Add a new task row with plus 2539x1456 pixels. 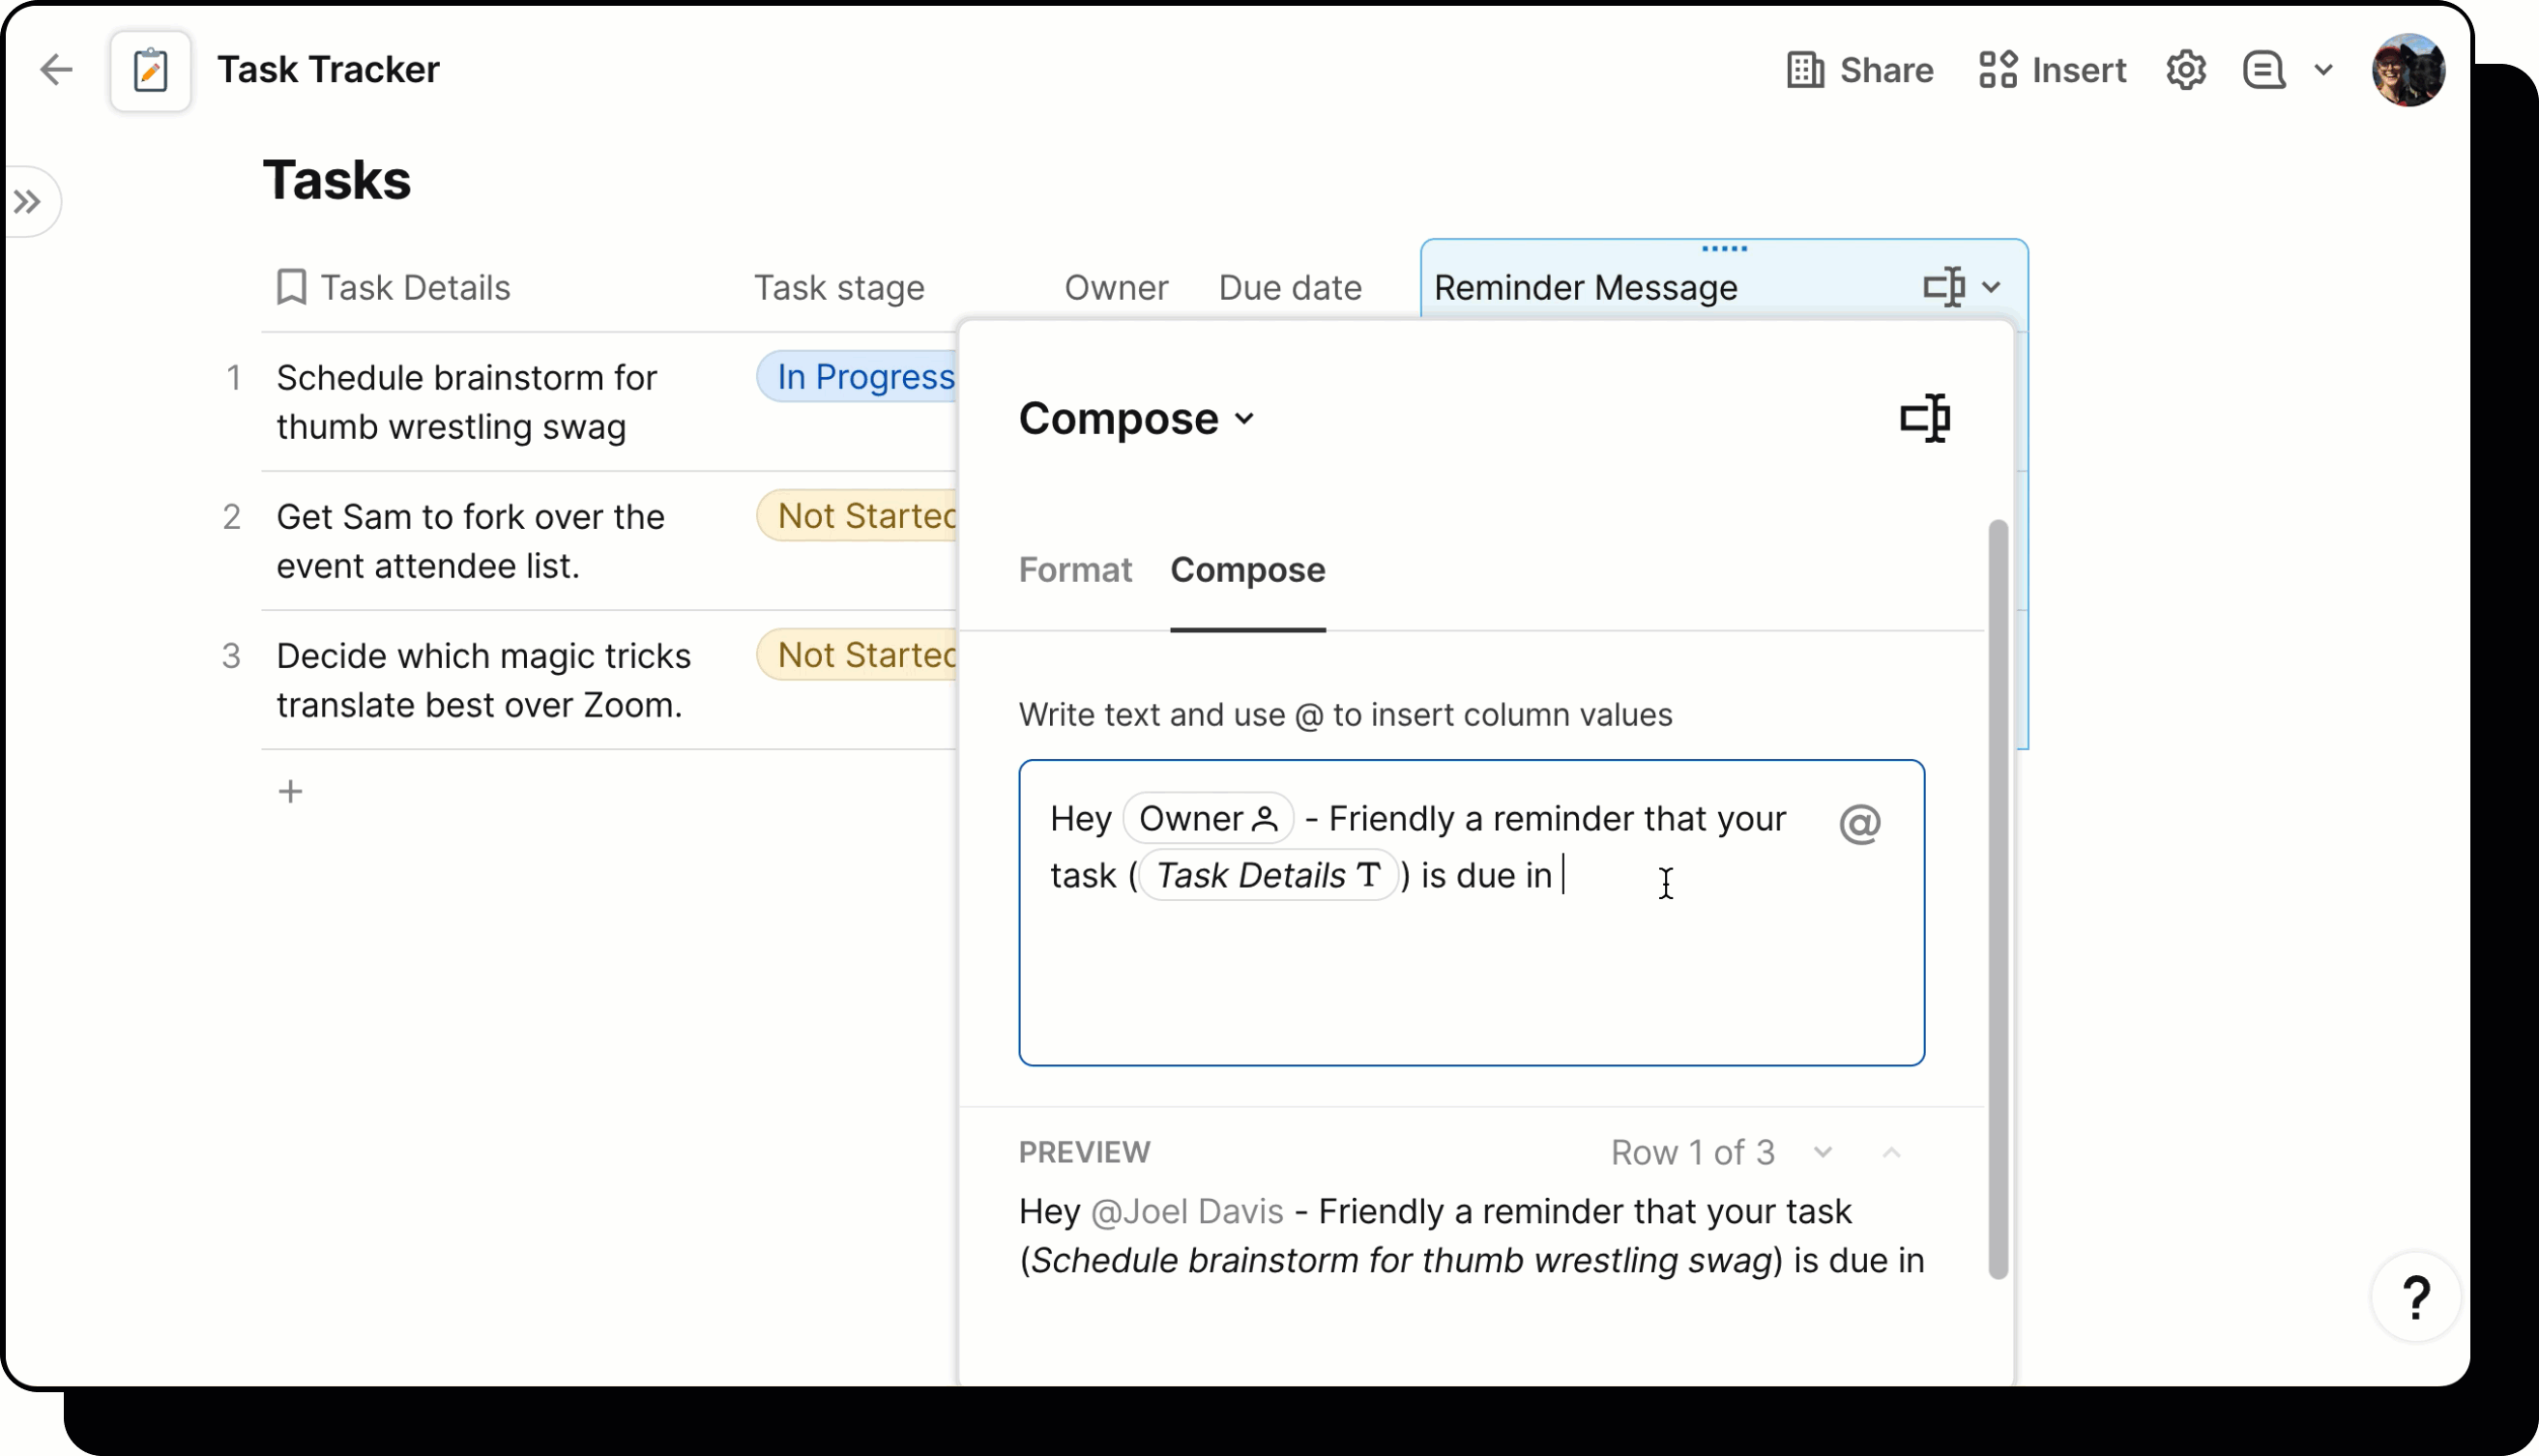pos(290,791)
